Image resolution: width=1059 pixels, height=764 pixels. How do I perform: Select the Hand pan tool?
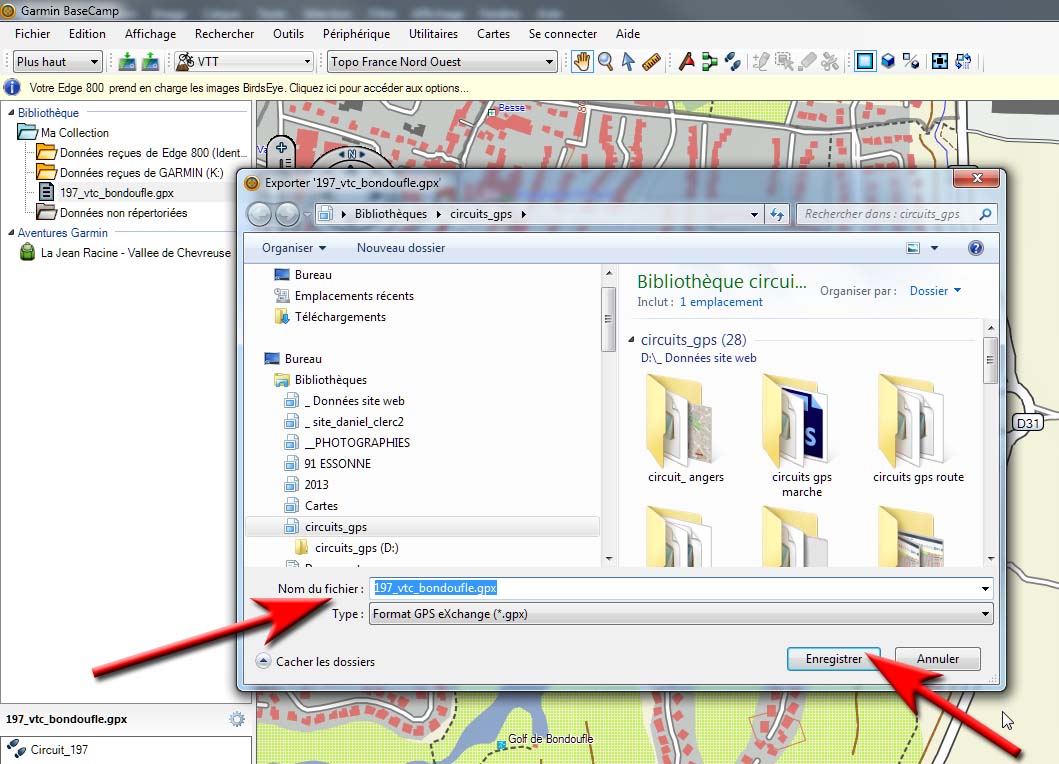pyautogui.click(x=582, y=61)
